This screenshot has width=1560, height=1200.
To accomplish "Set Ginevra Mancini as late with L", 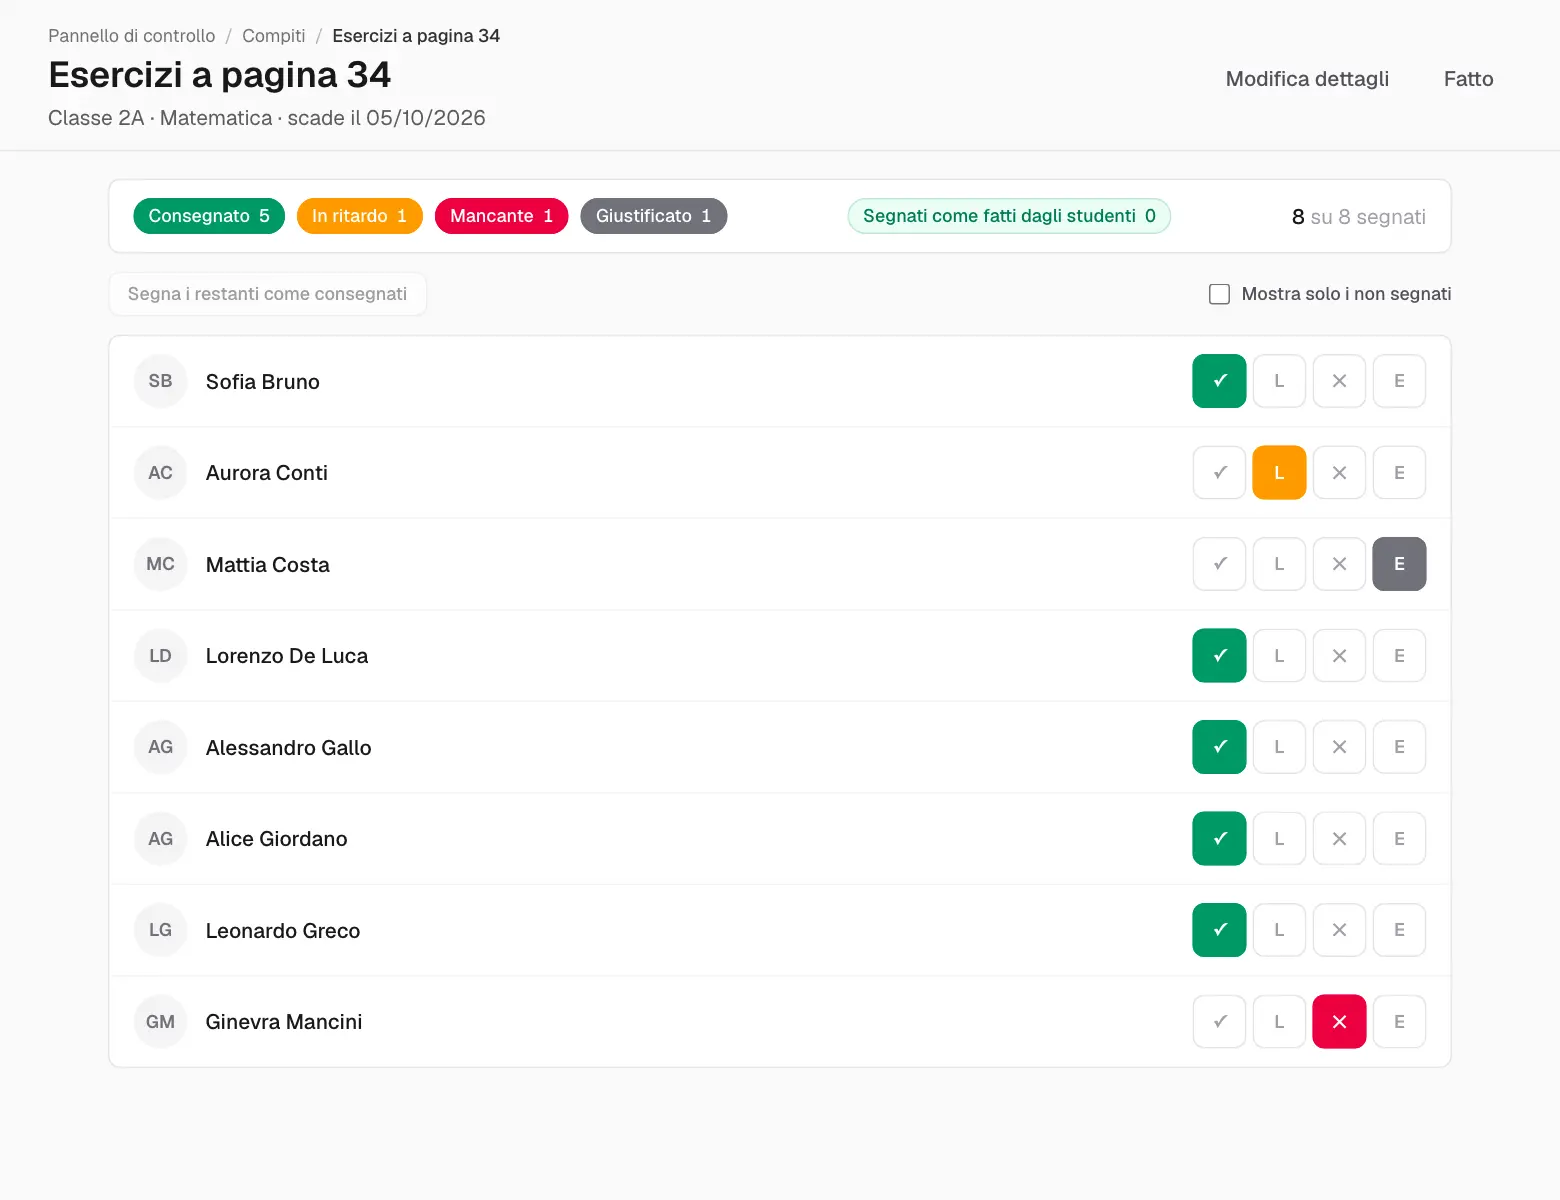I will [x=1279, y=1021].
